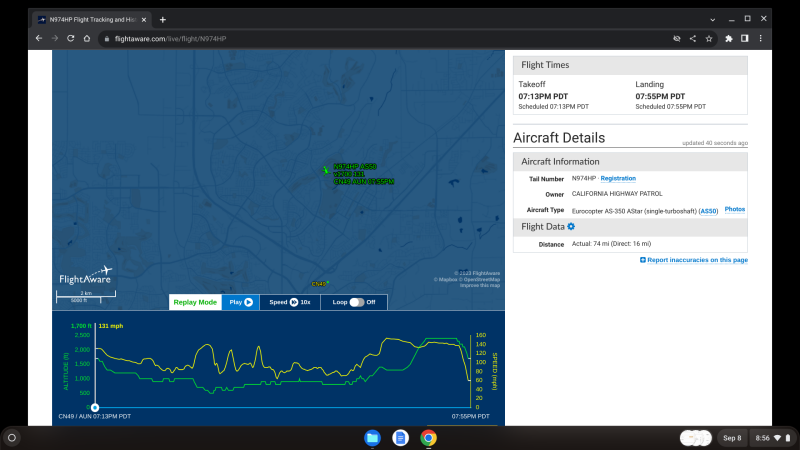Click the timeline scrubber handle at start

[95, 407]
